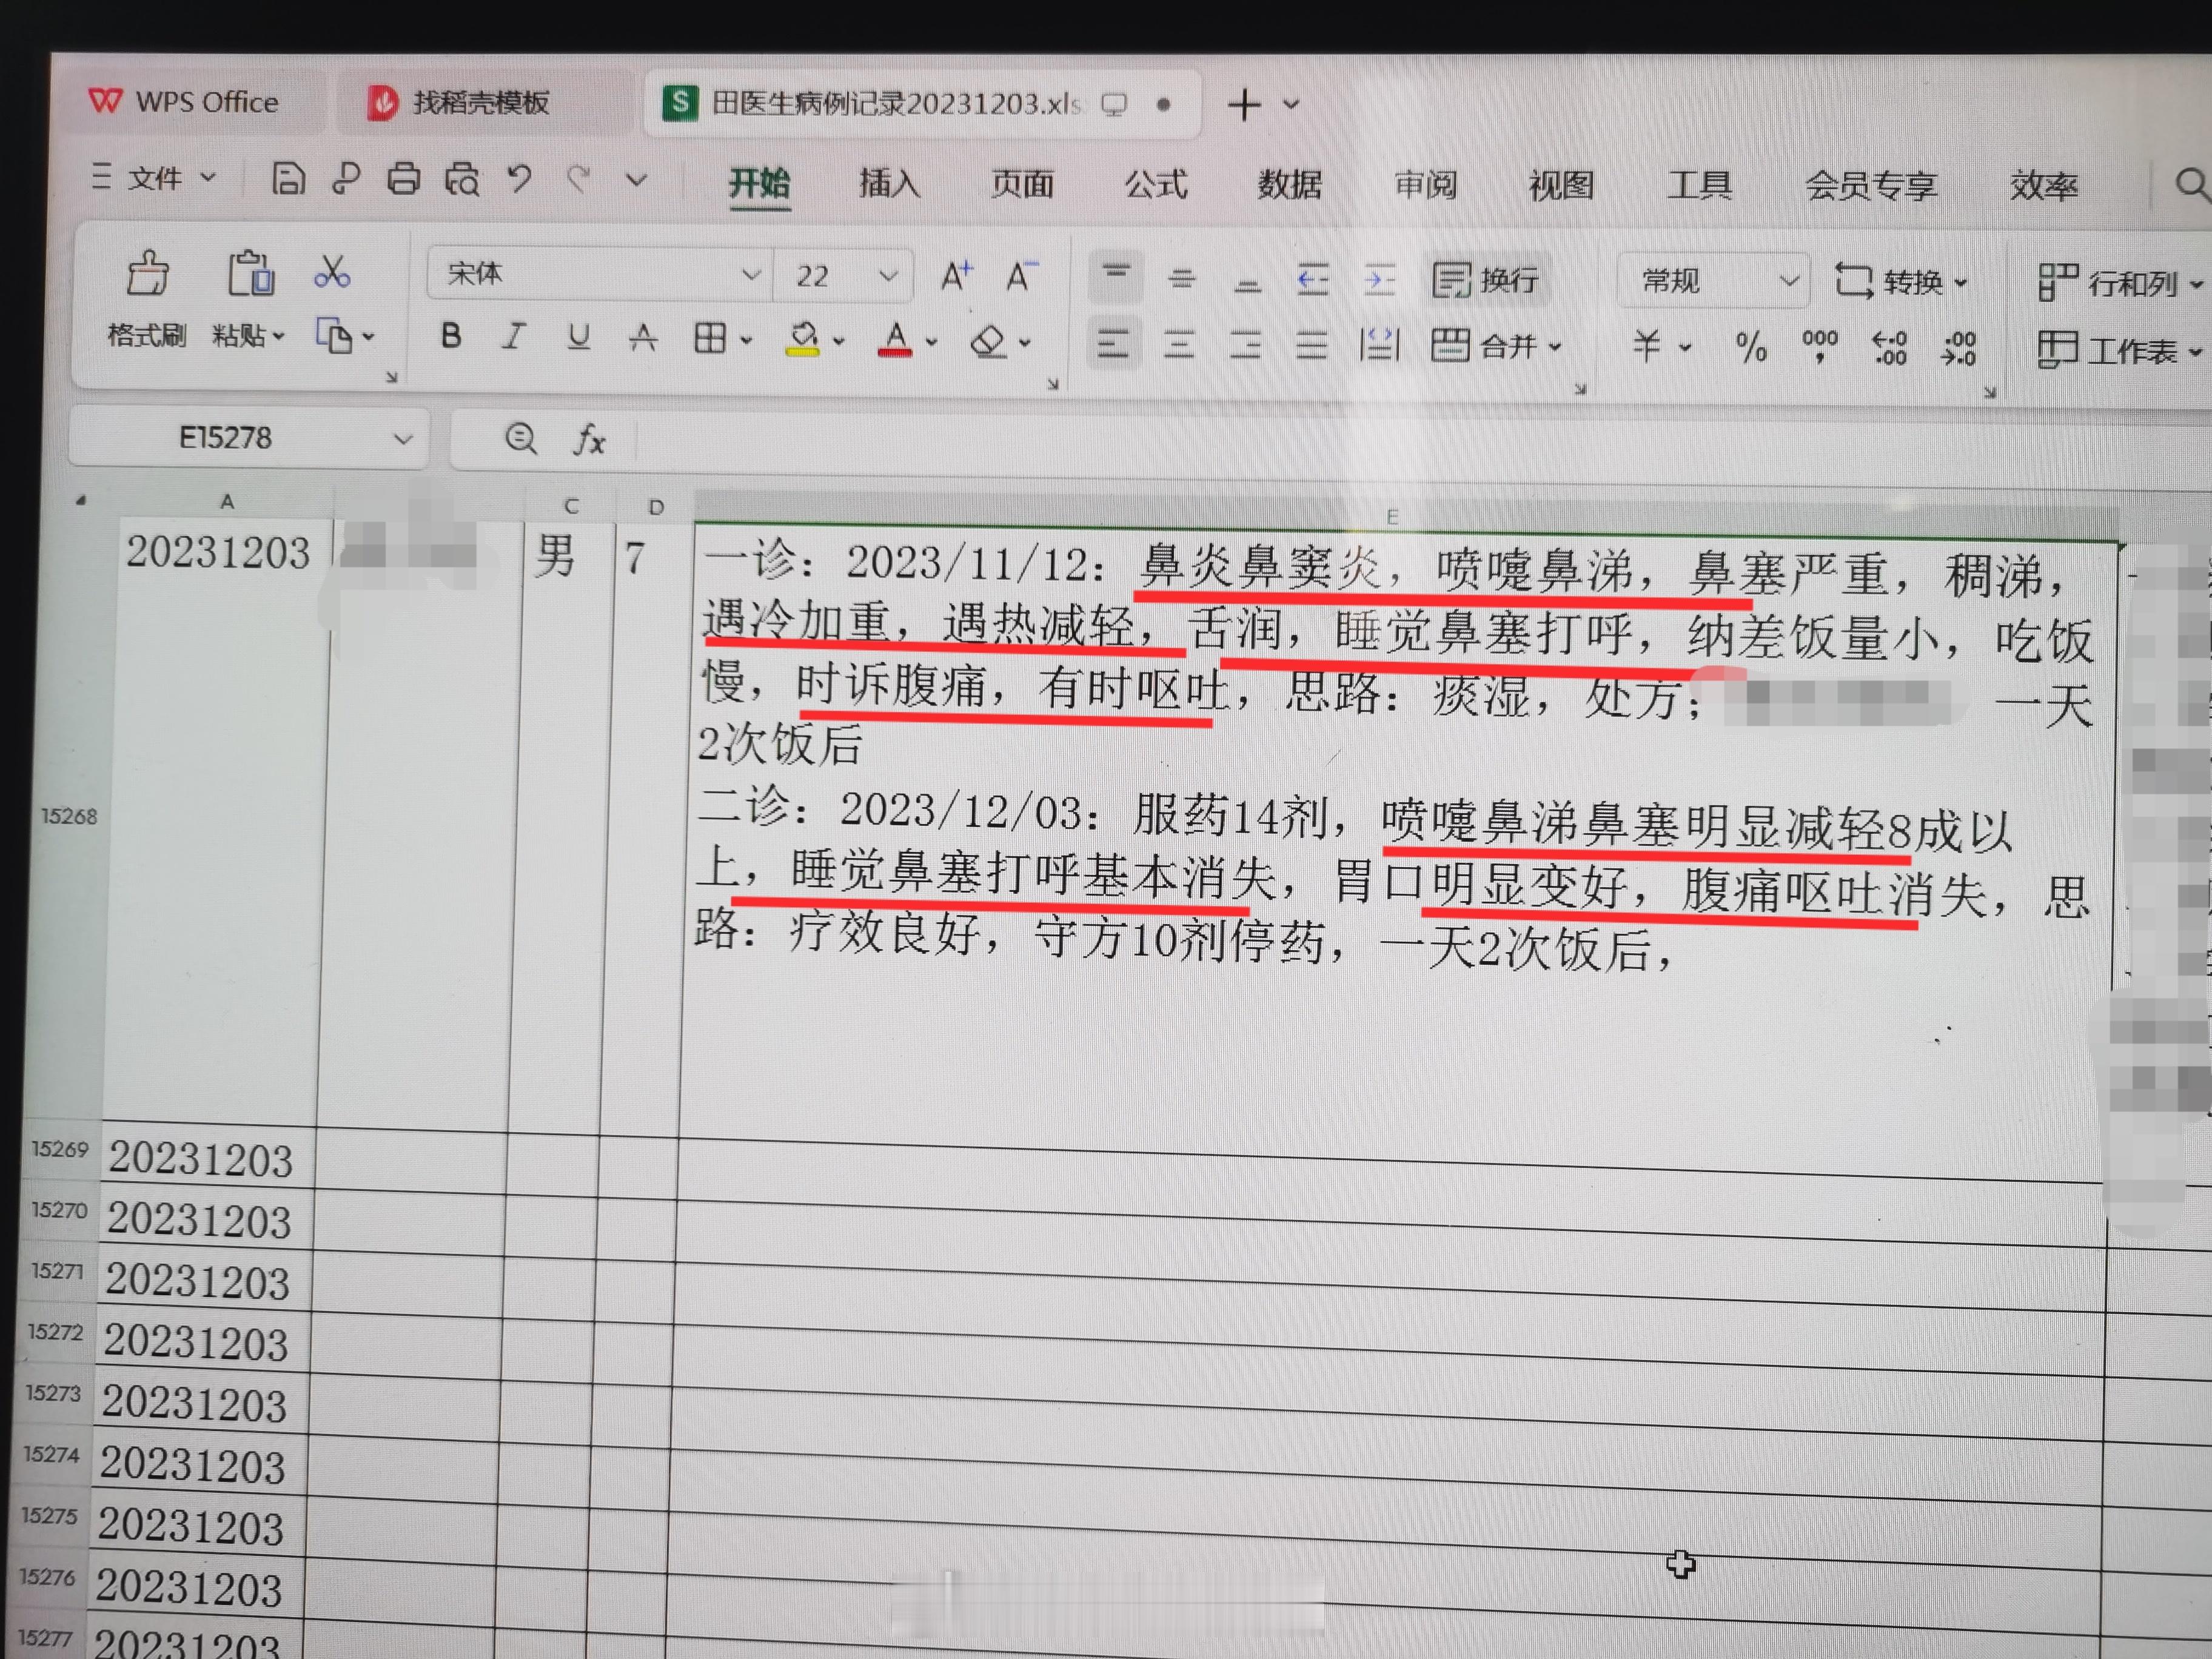Click the new tab plus button
Viewport: 2212px width, 1659px height.
[1244, 104]
